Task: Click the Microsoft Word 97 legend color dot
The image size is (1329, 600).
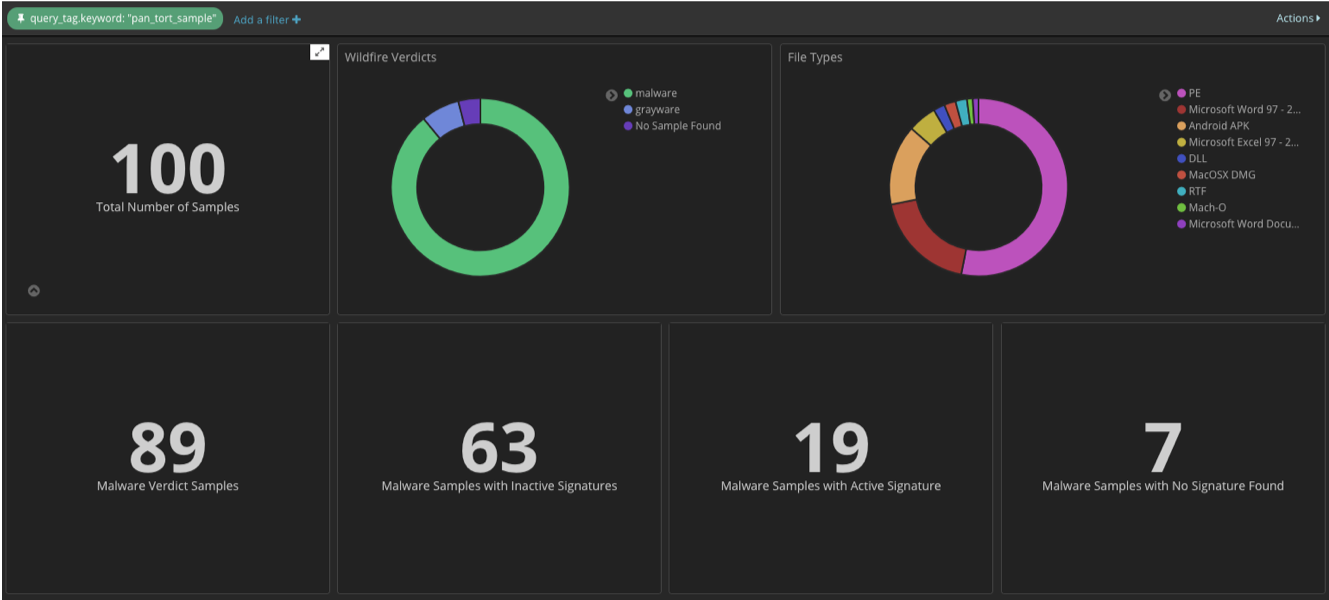Action: tap(1181, 110)
